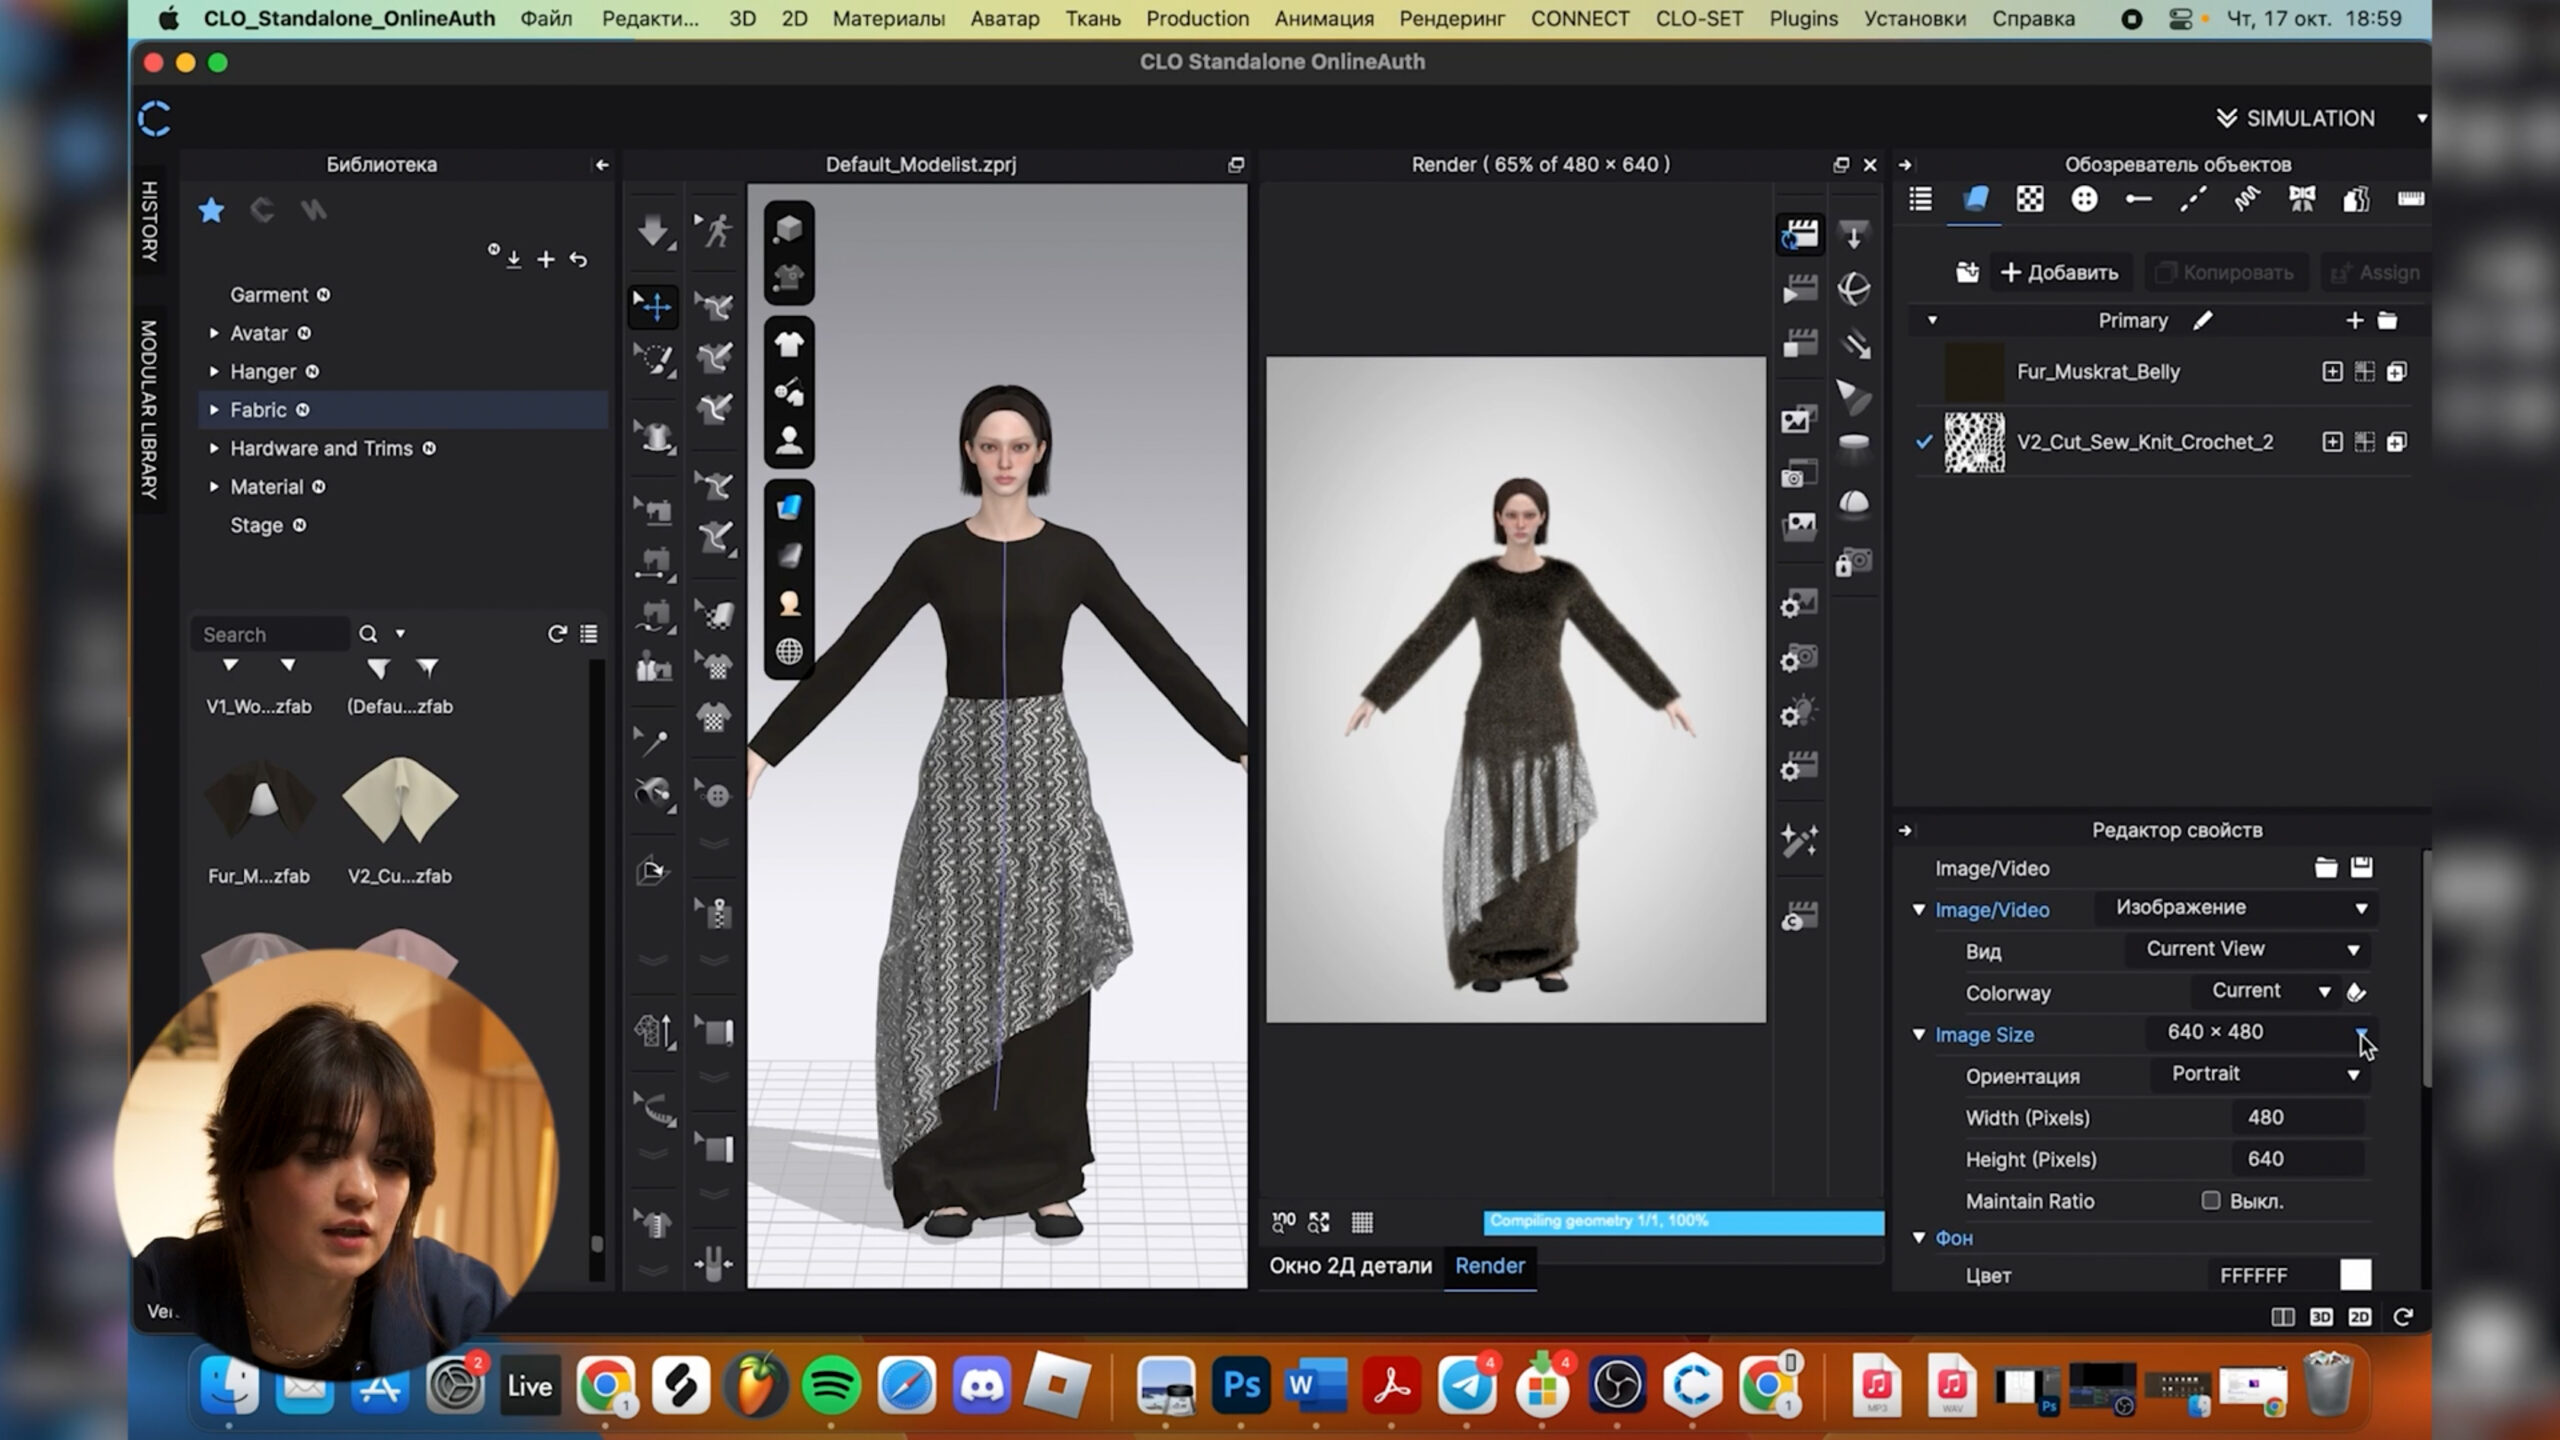The height and width of the screenshot is (1440, 2560).
Task: Switch to the Окно 2Д детали tab
Action: pos(1350,1265)
